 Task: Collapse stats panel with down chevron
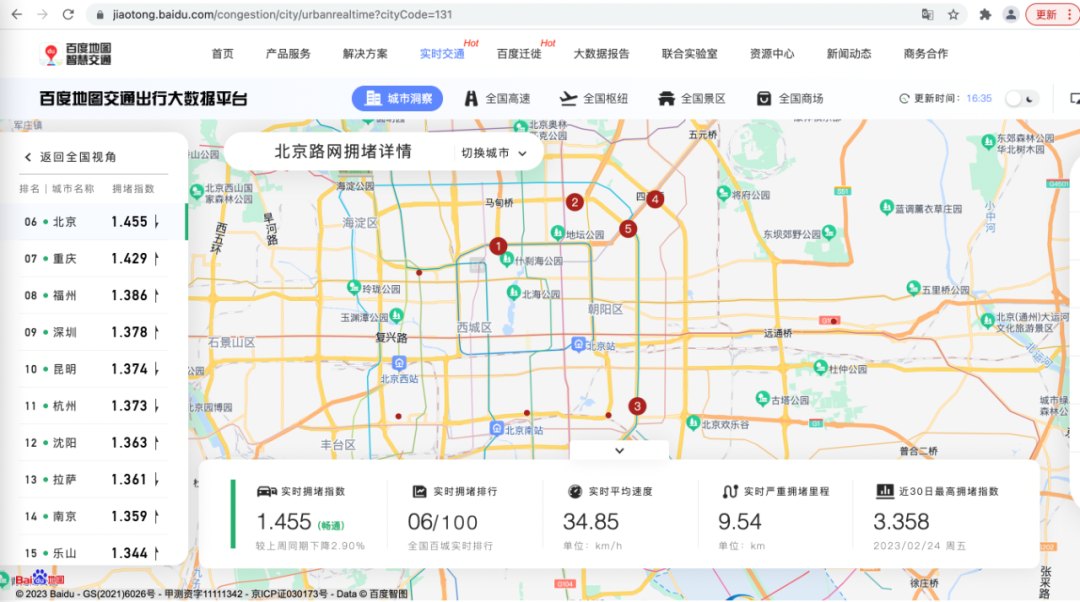(x=619, y=450)
